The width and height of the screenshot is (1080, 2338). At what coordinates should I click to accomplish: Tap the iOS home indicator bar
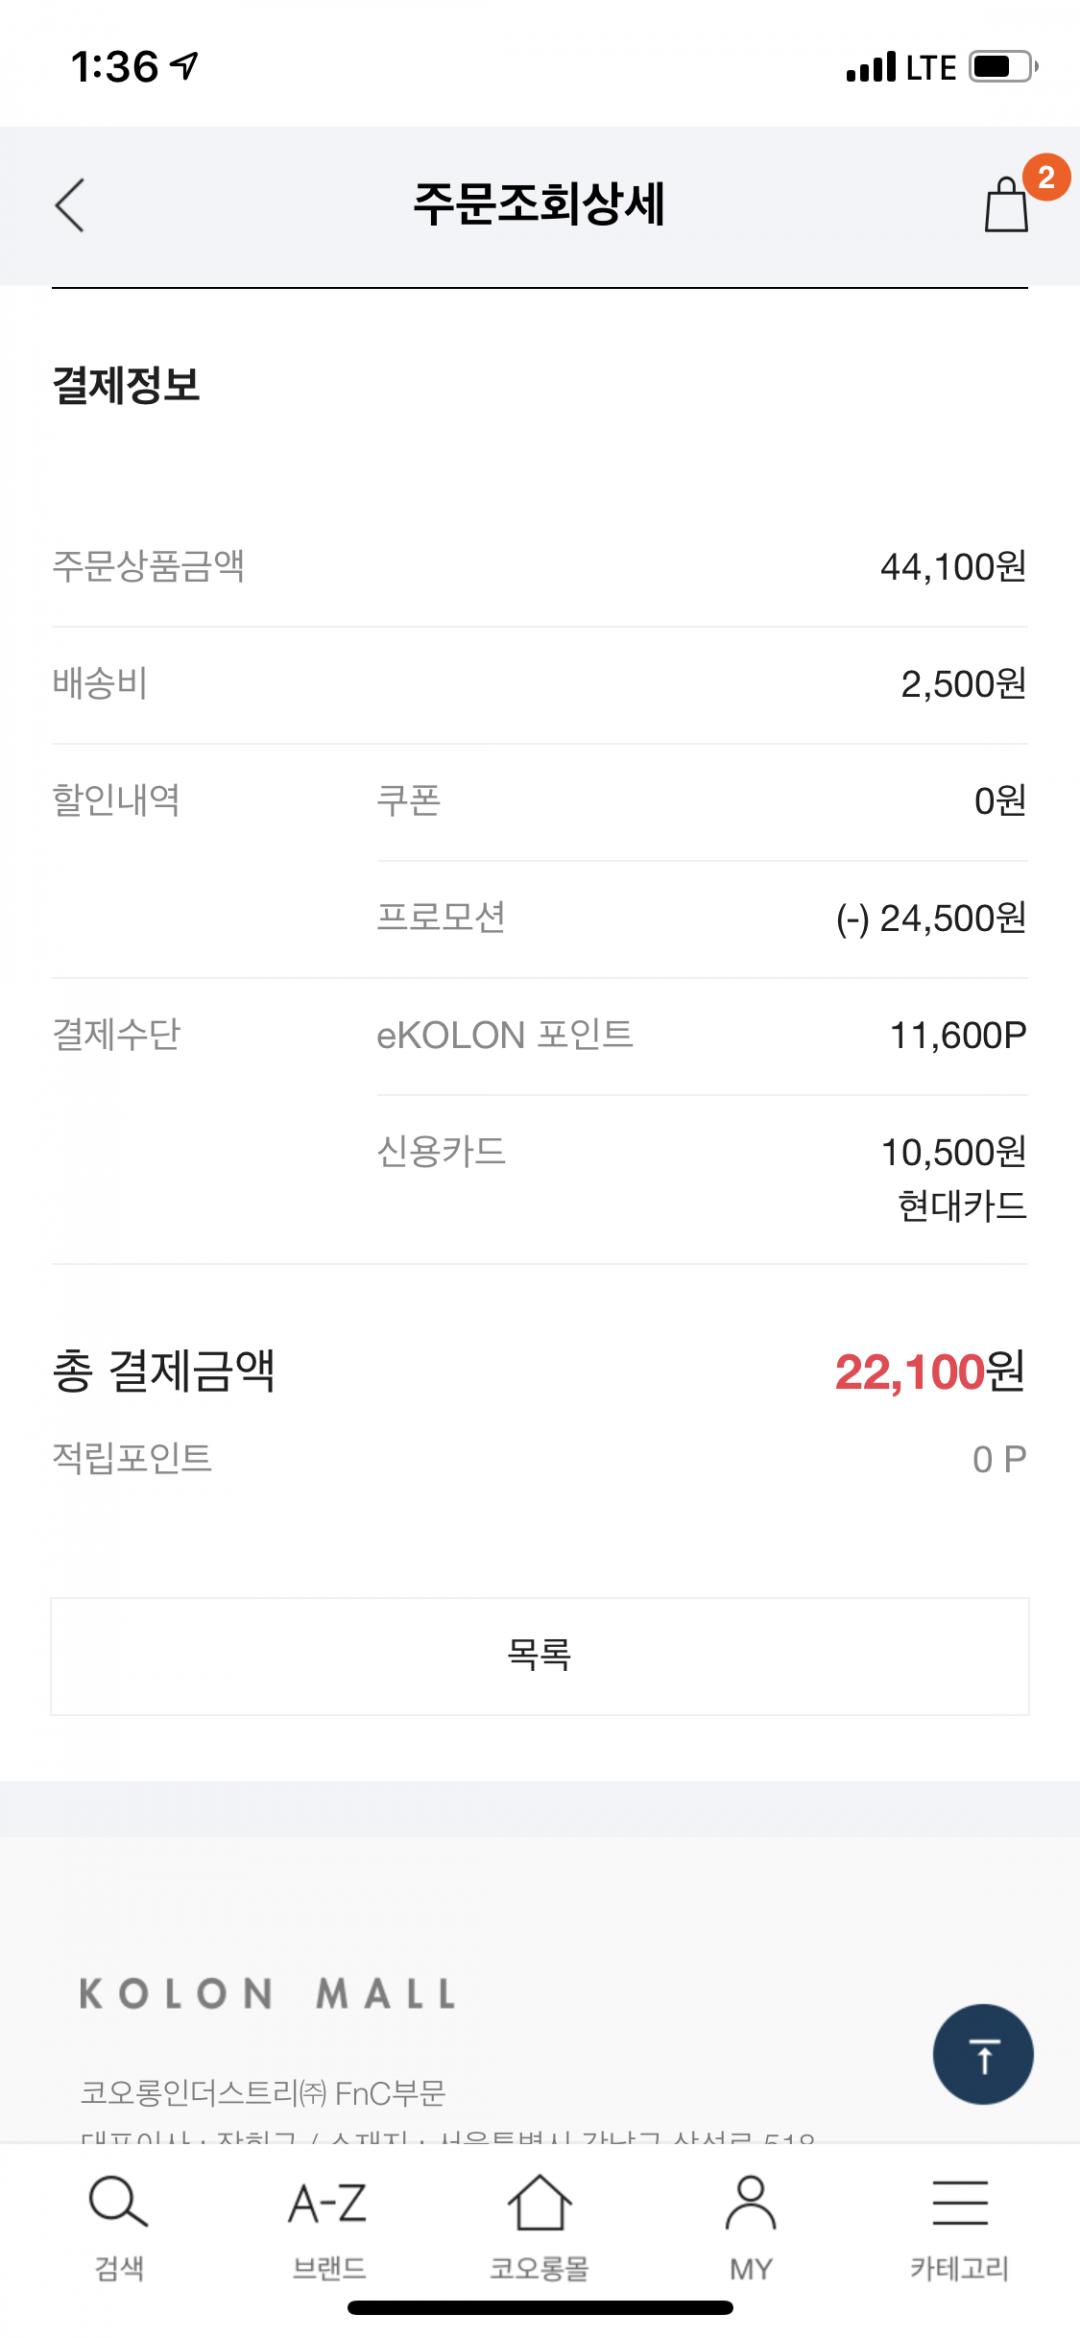[x=540, y=2308]
